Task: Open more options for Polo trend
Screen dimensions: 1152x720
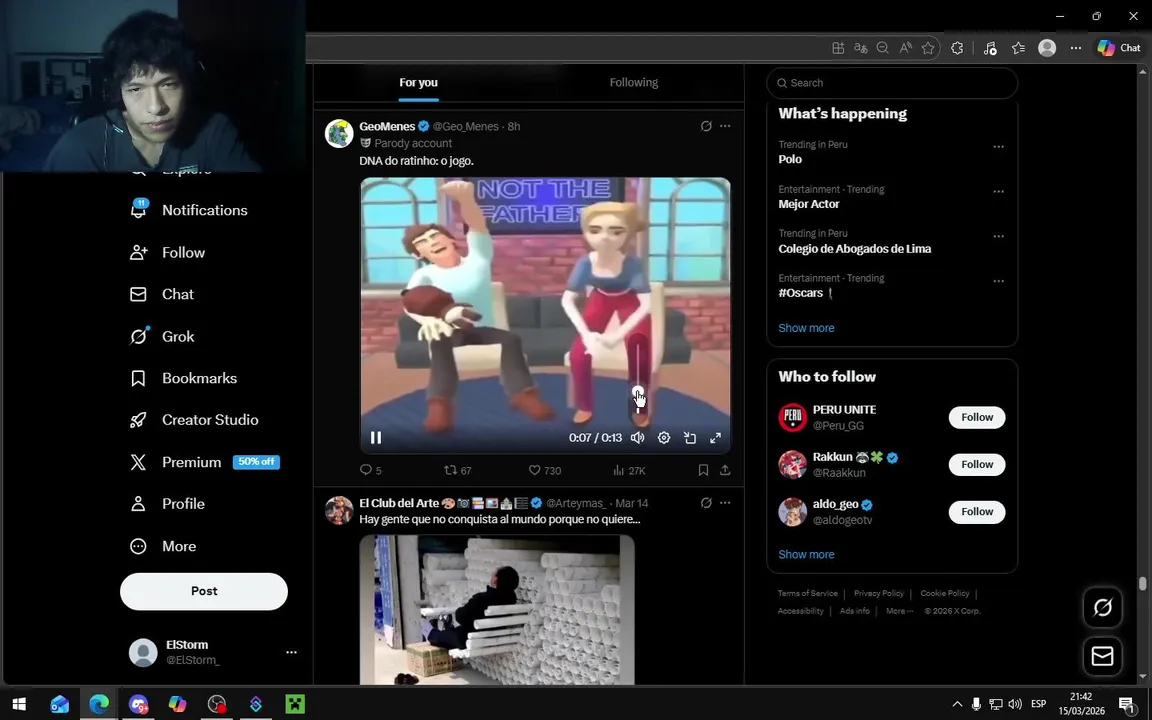Action: point(998,147)
